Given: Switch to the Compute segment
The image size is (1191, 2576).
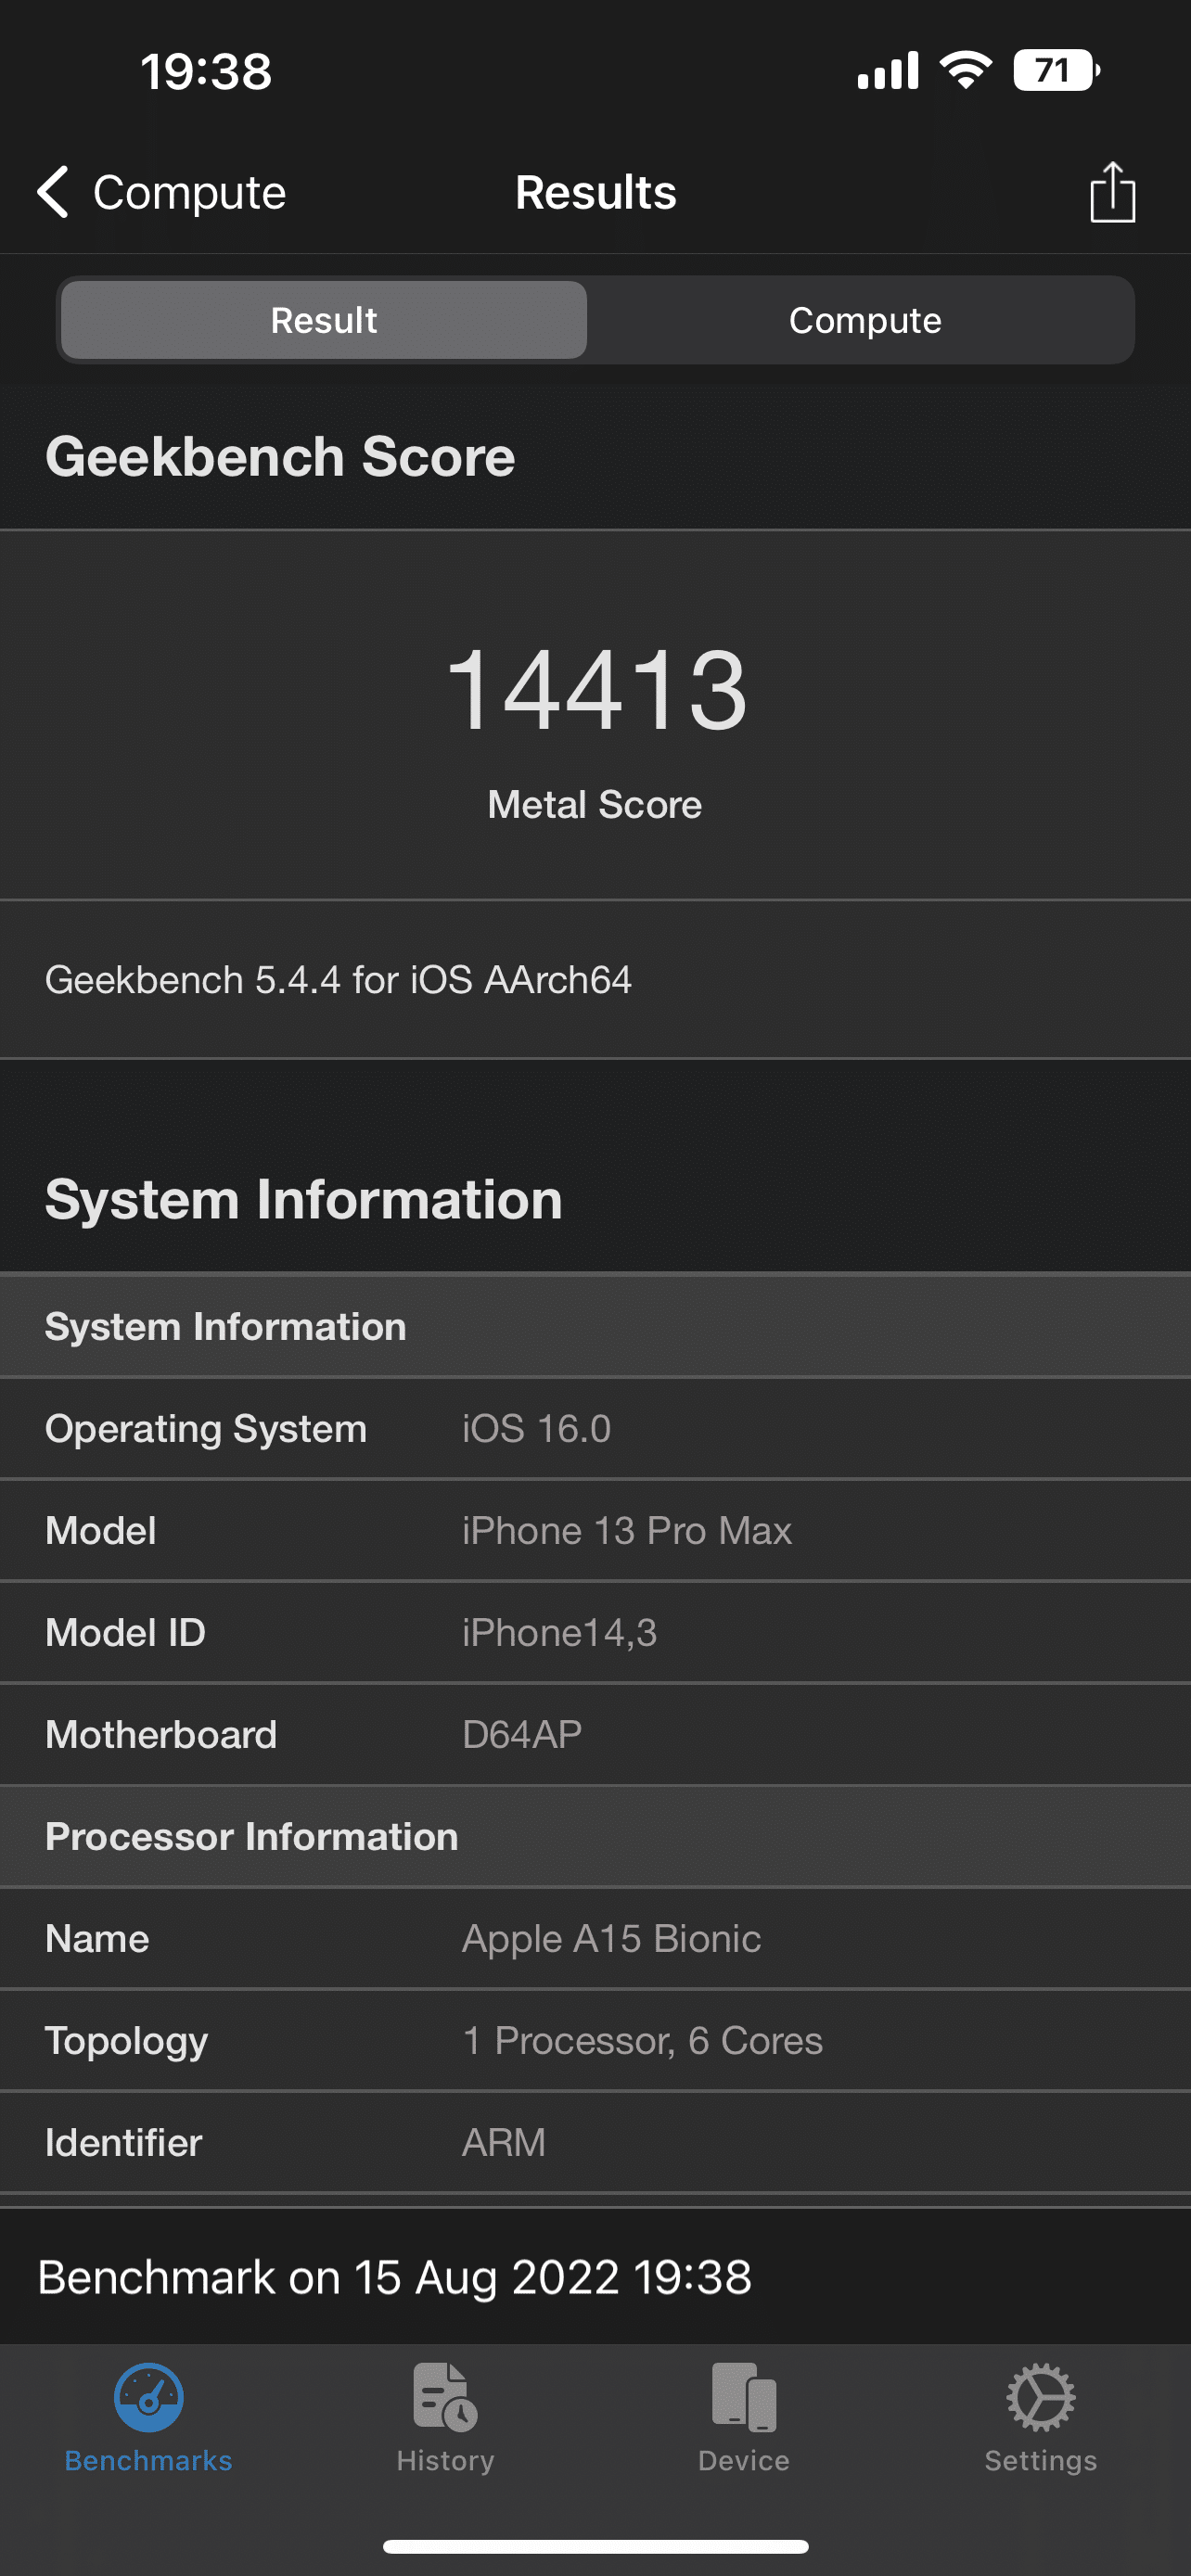Looking at the screenshot, I should tap(865, 320).
